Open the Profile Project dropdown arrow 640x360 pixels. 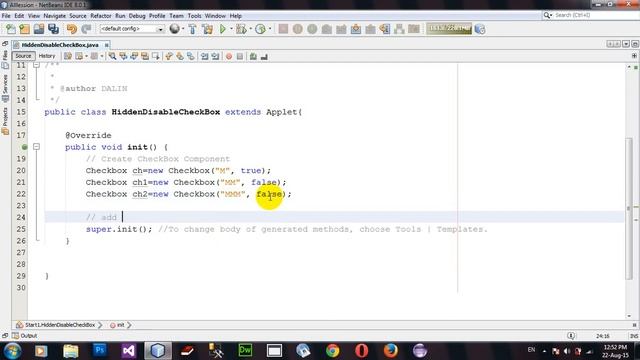(x=270, y=29)
